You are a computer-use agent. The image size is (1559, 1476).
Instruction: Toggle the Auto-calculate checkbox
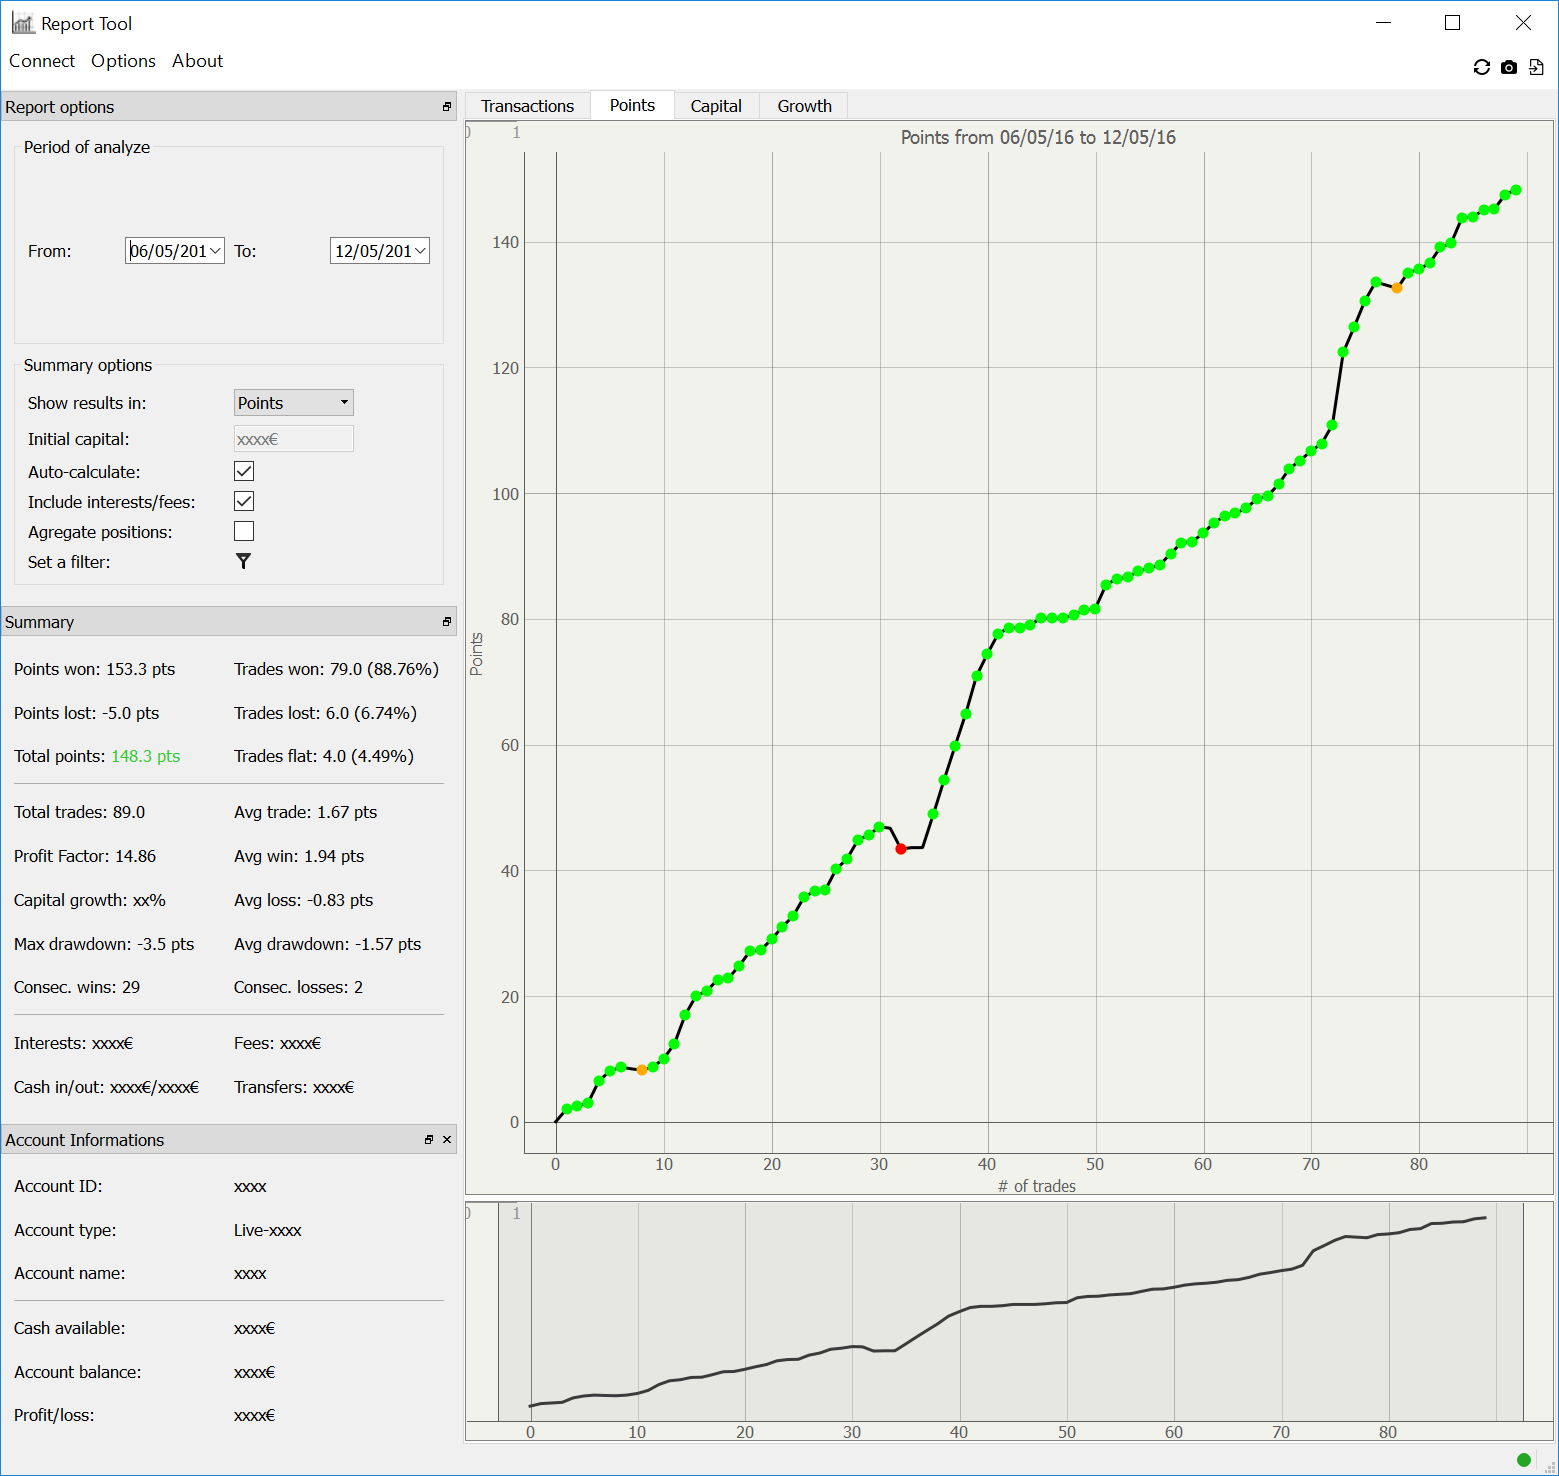point(244,471)
